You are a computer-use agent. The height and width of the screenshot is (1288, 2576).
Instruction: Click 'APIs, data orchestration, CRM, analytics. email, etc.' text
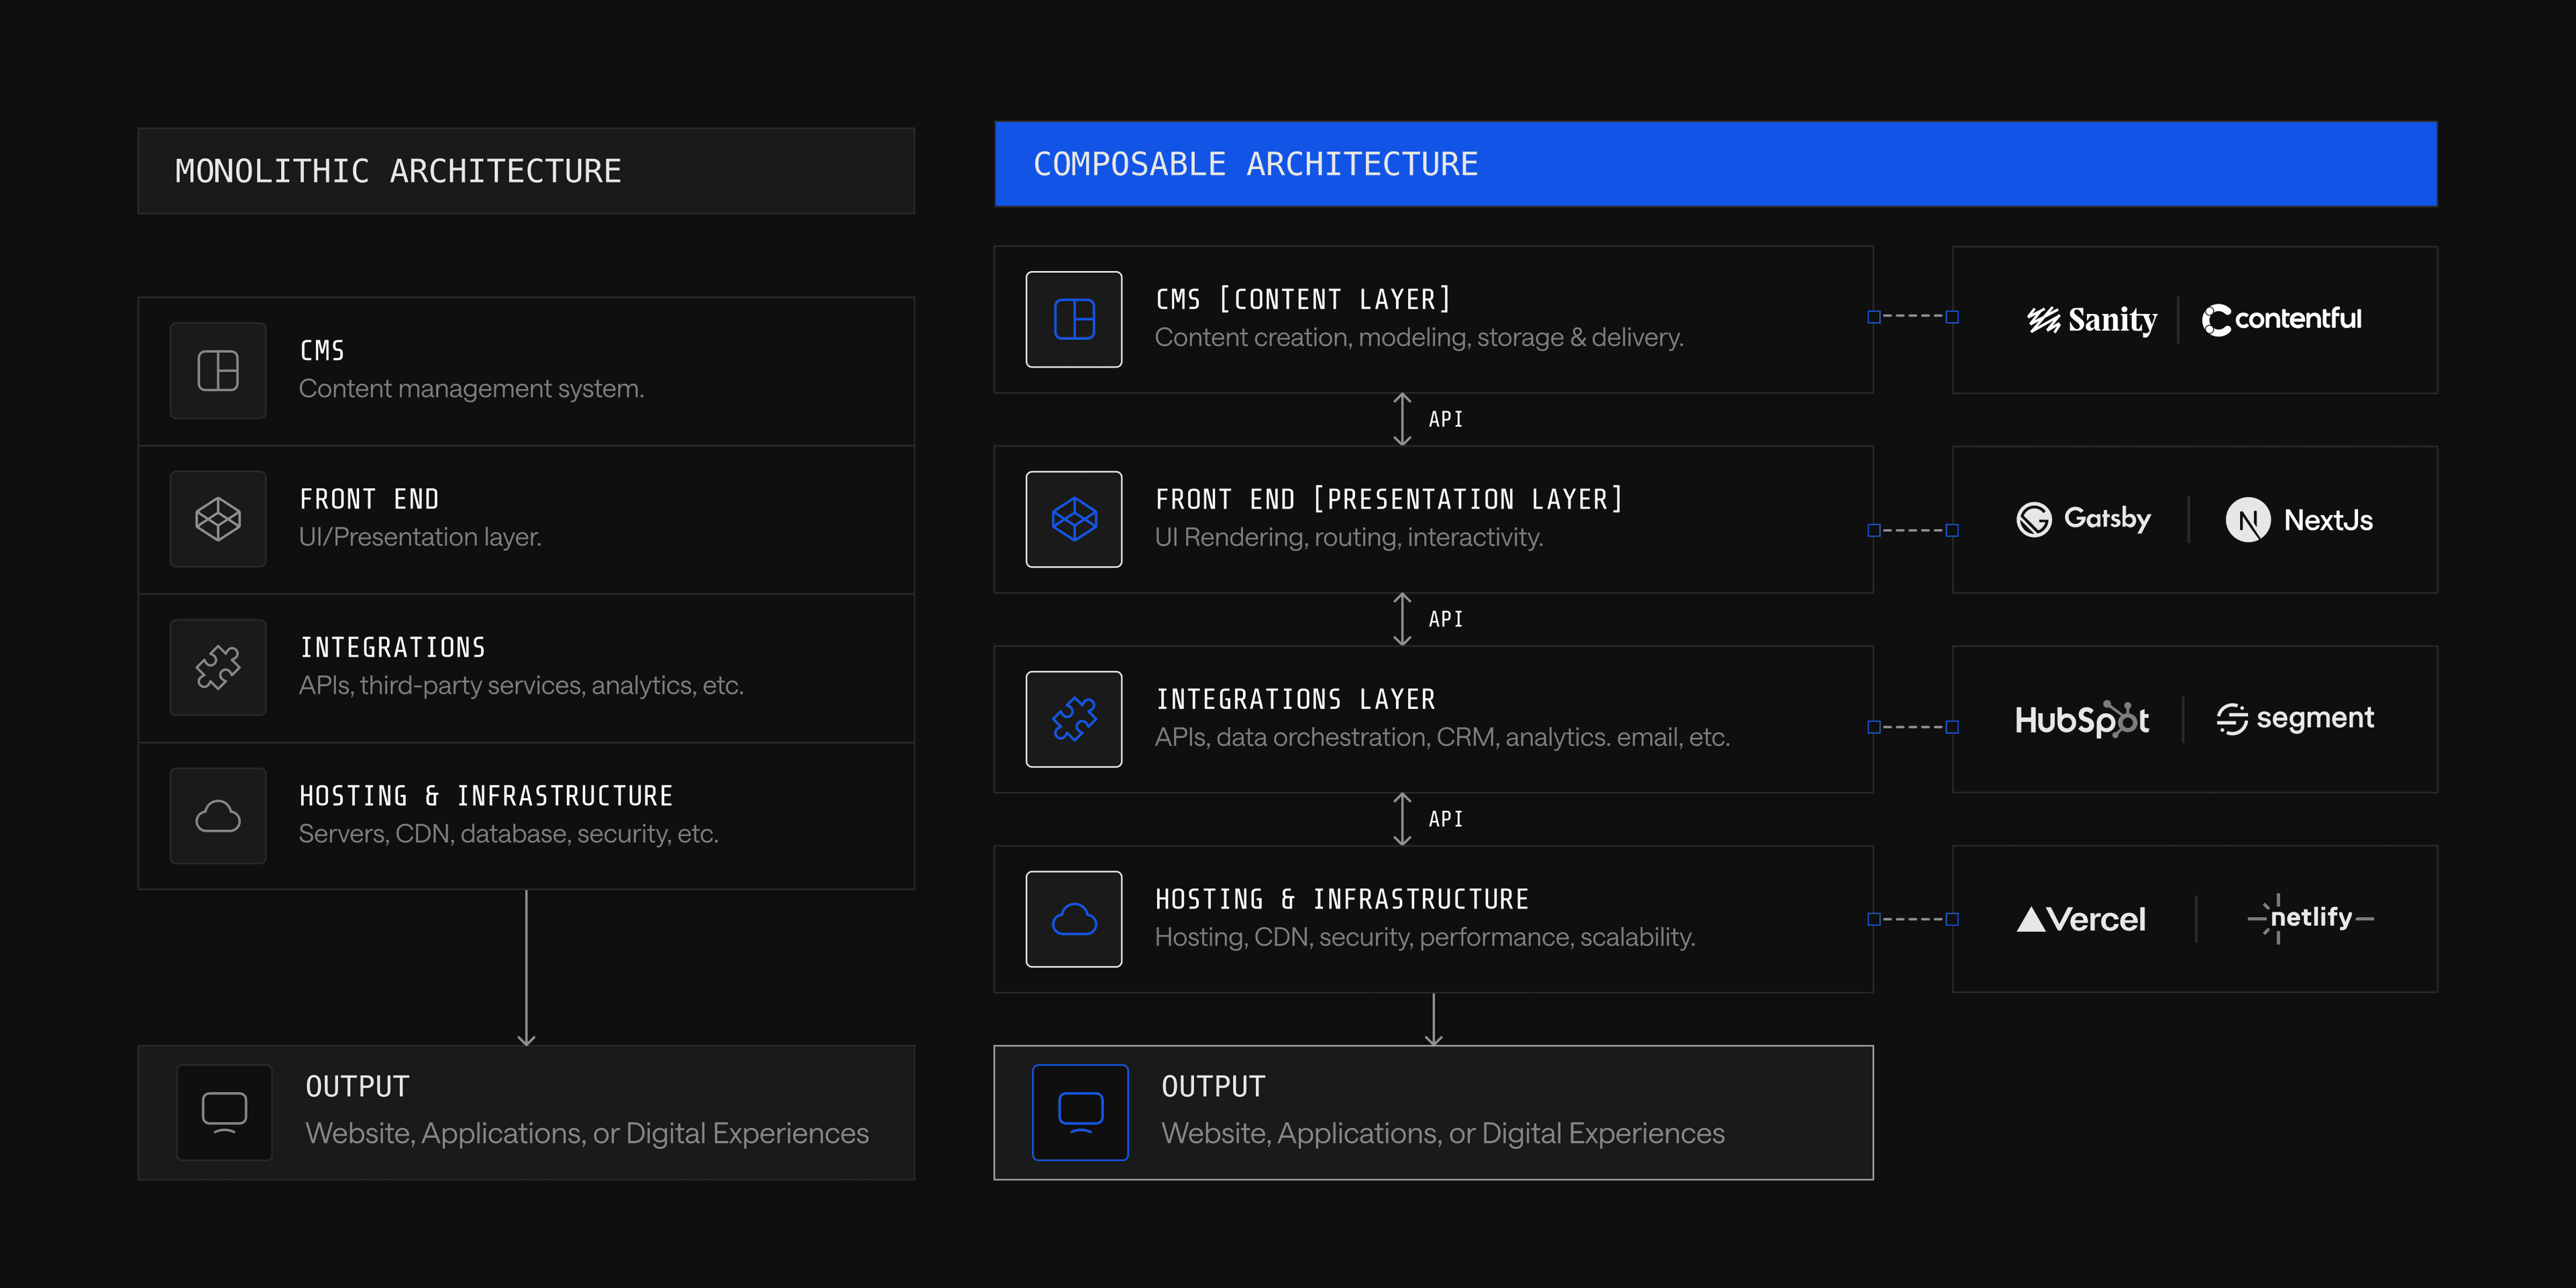[1442, 738]
